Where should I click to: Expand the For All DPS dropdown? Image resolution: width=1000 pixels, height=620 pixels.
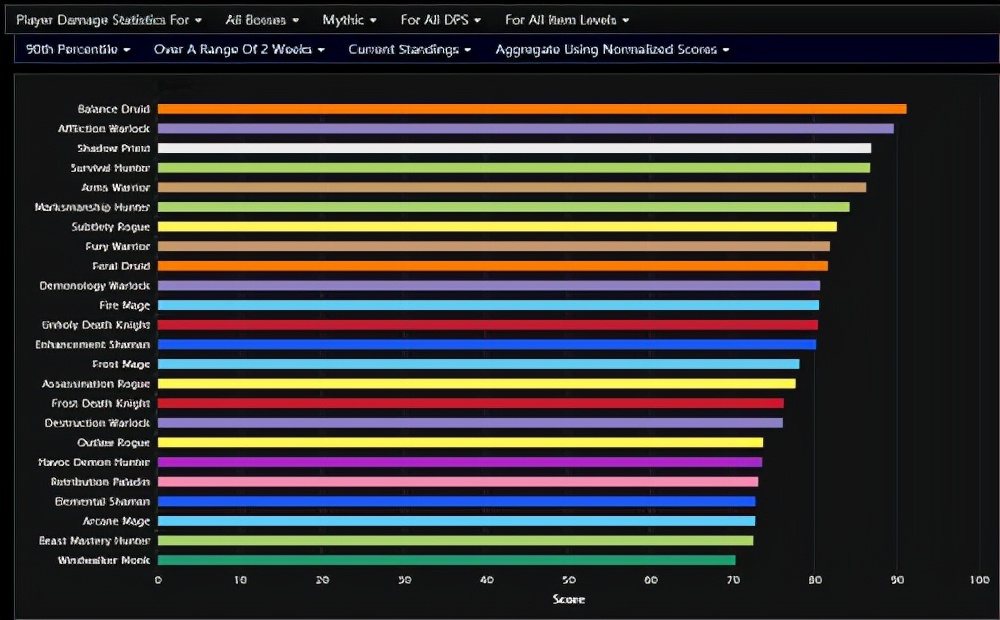[440, 20]
